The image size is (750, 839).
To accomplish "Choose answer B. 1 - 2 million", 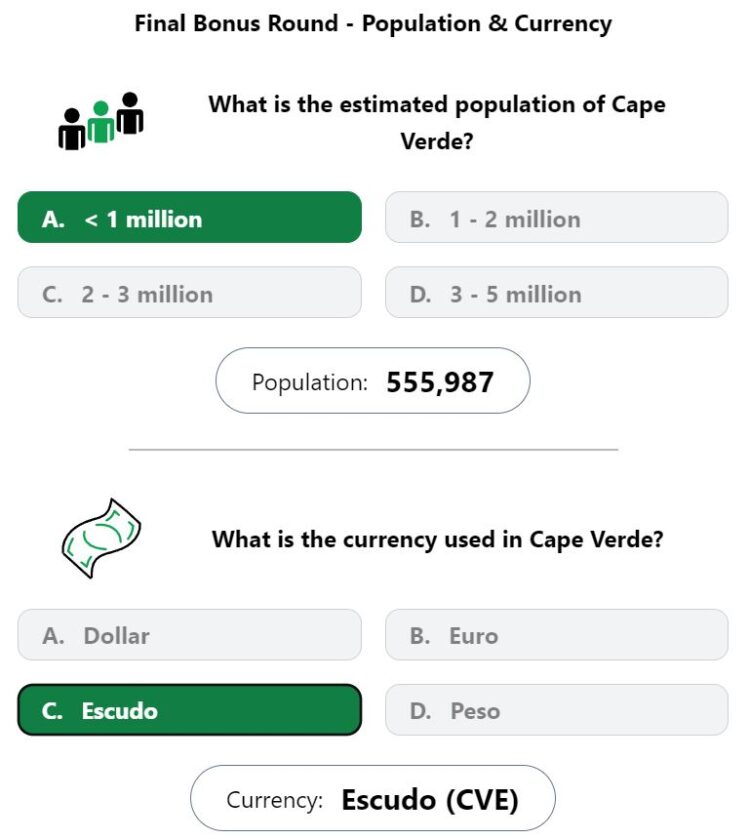I will pyautogui.click(x=556, y=217).
